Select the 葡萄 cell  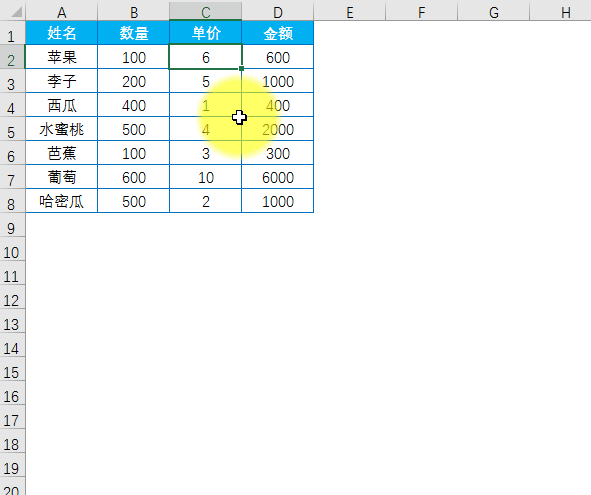pyautogui.click(x=61, y=177)
